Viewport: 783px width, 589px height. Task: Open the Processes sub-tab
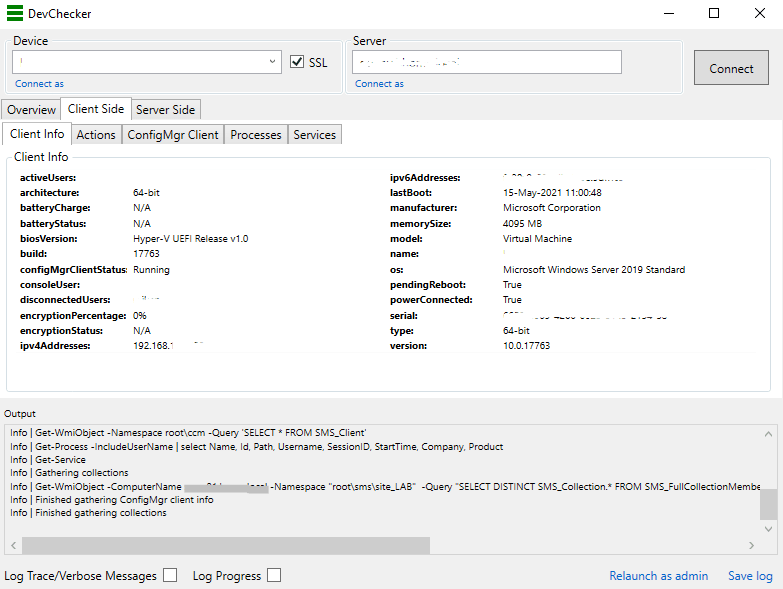(x=256, y=135)
